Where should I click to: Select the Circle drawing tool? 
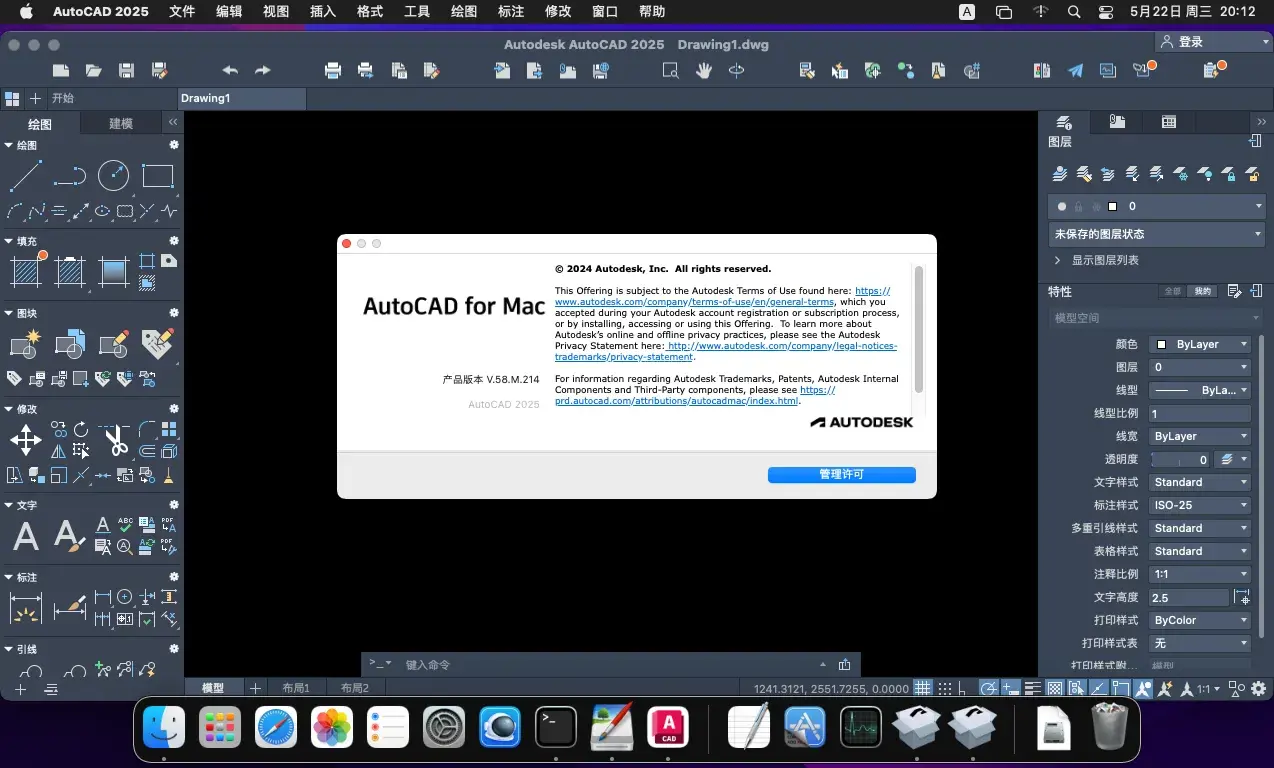113,177
